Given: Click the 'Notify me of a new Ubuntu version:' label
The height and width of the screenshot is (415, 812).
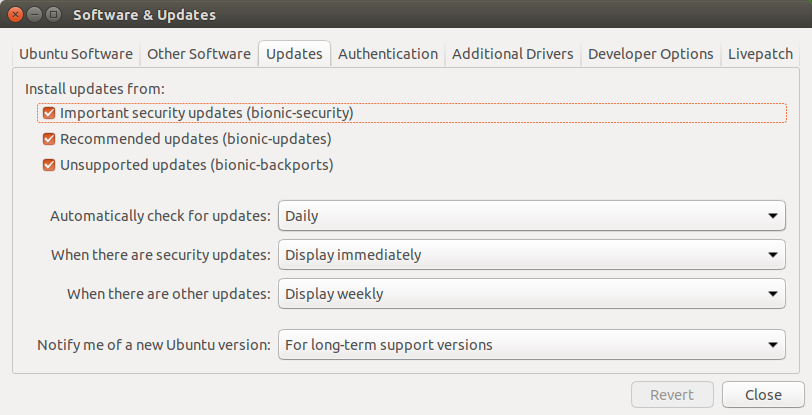Looking at the screenshot, I should pos(154,345).
